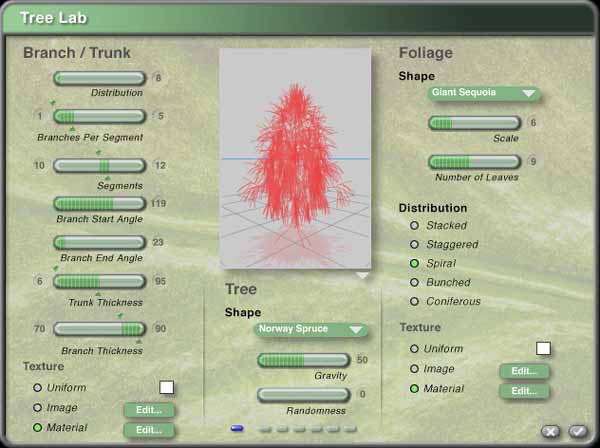Click the Branch Thickness minimum value 70
Screen dimensions: 600x448
[x=39, y=328]
